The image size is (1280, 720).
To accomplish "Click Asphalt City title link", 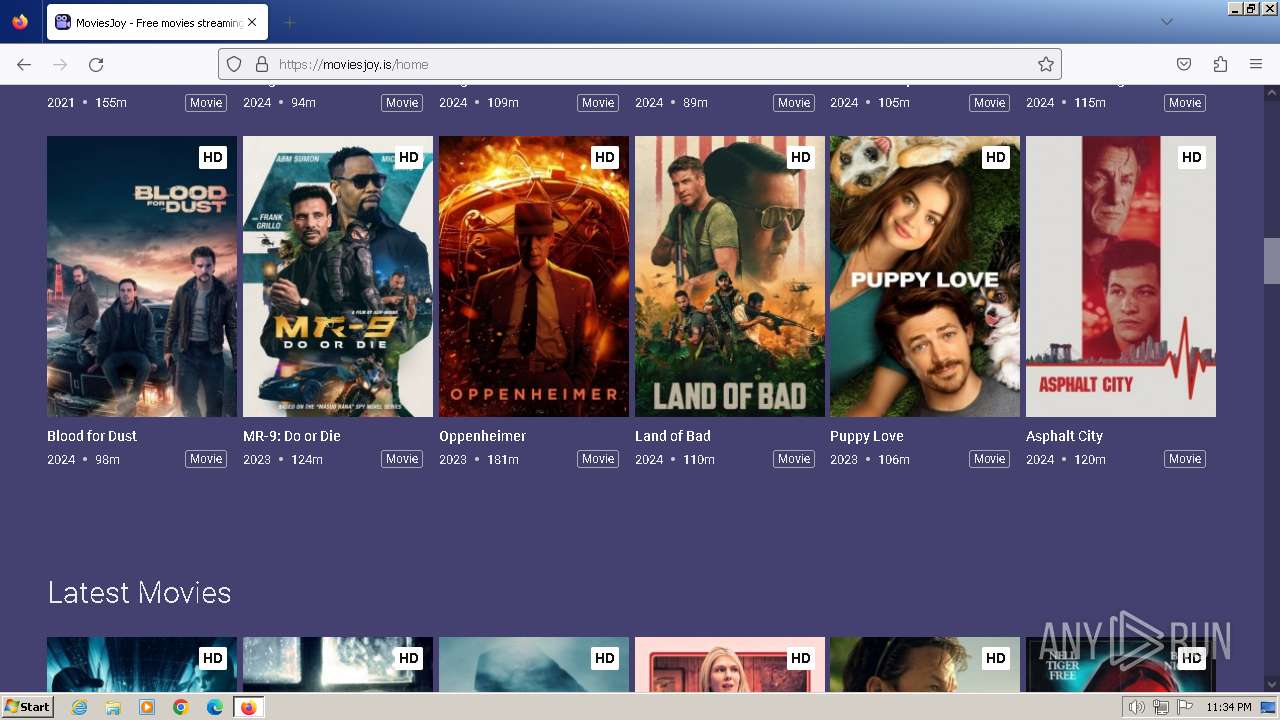I will click(x=1064, y=436).
